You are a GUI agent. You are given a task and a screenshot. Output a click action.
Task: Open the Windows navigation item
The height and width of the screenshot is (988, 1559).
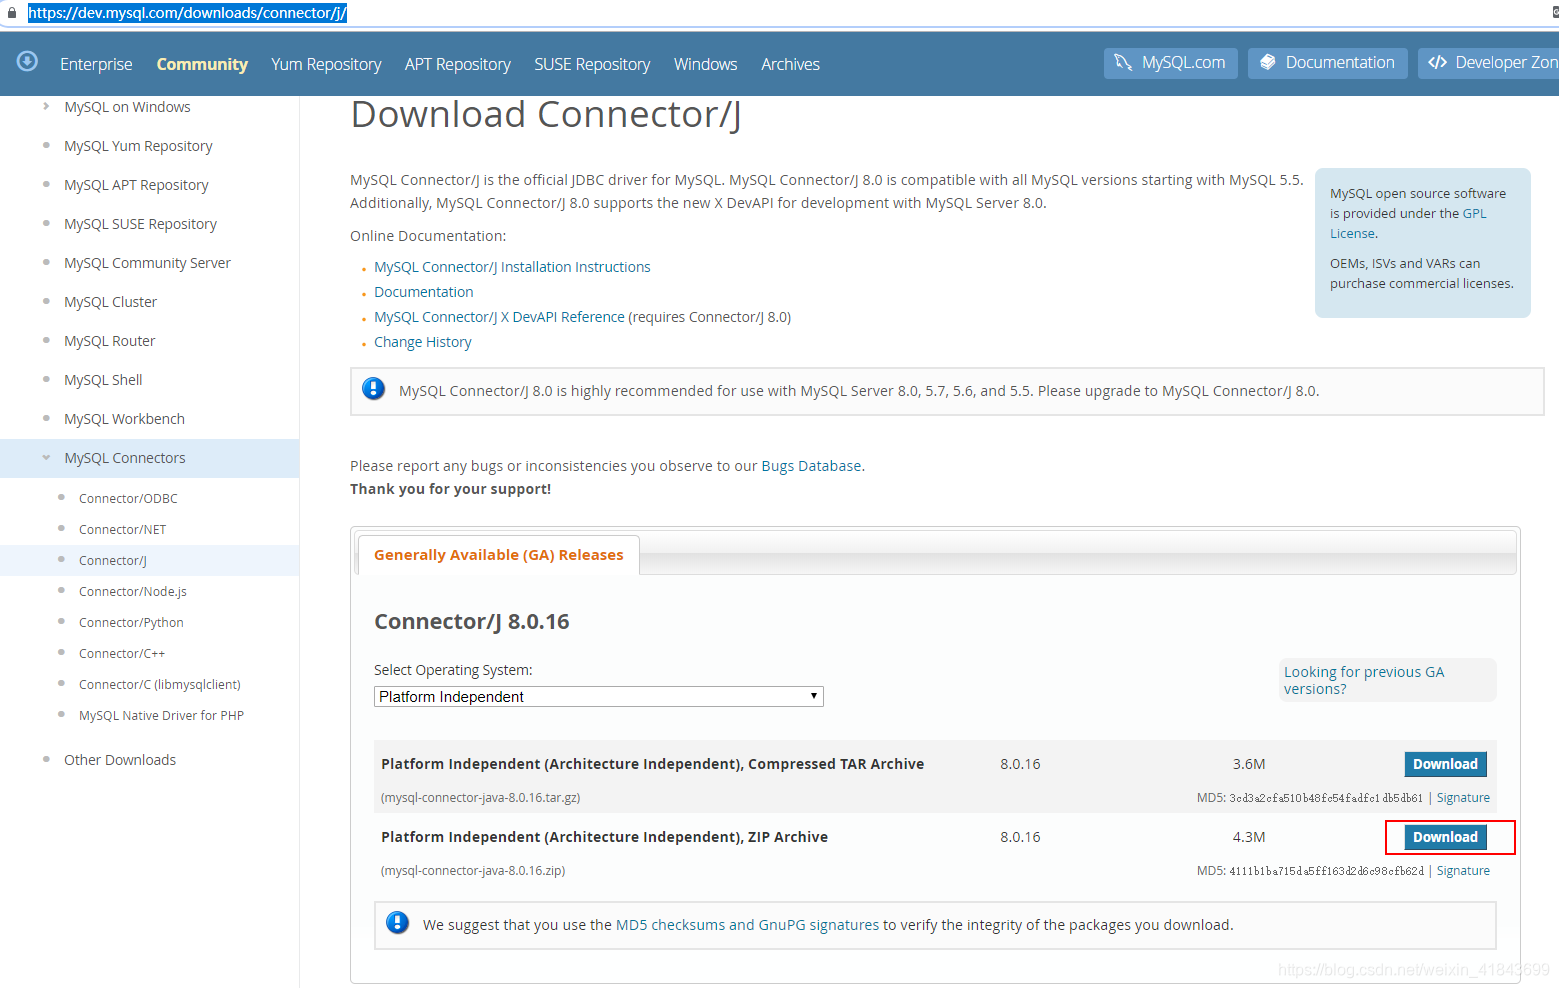click(706, 64)
